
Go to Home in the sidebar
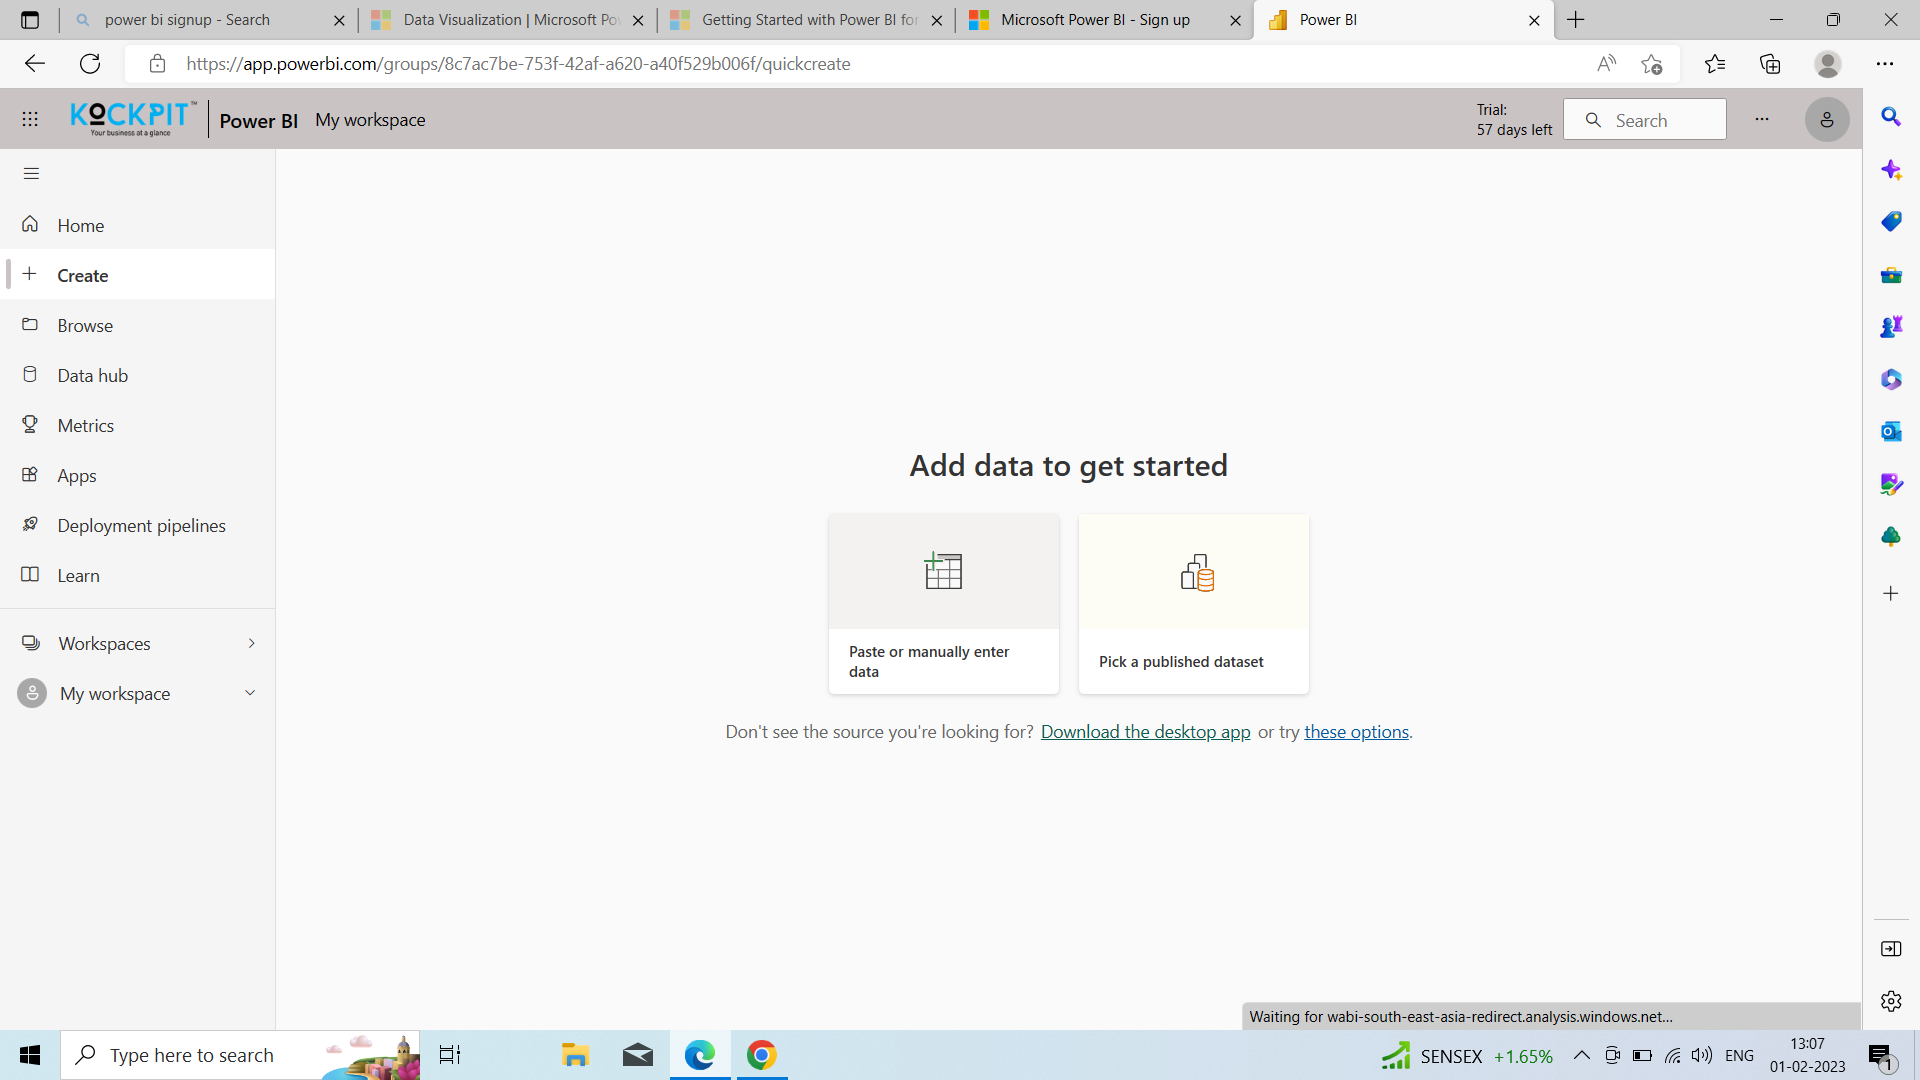pos(138,225)
